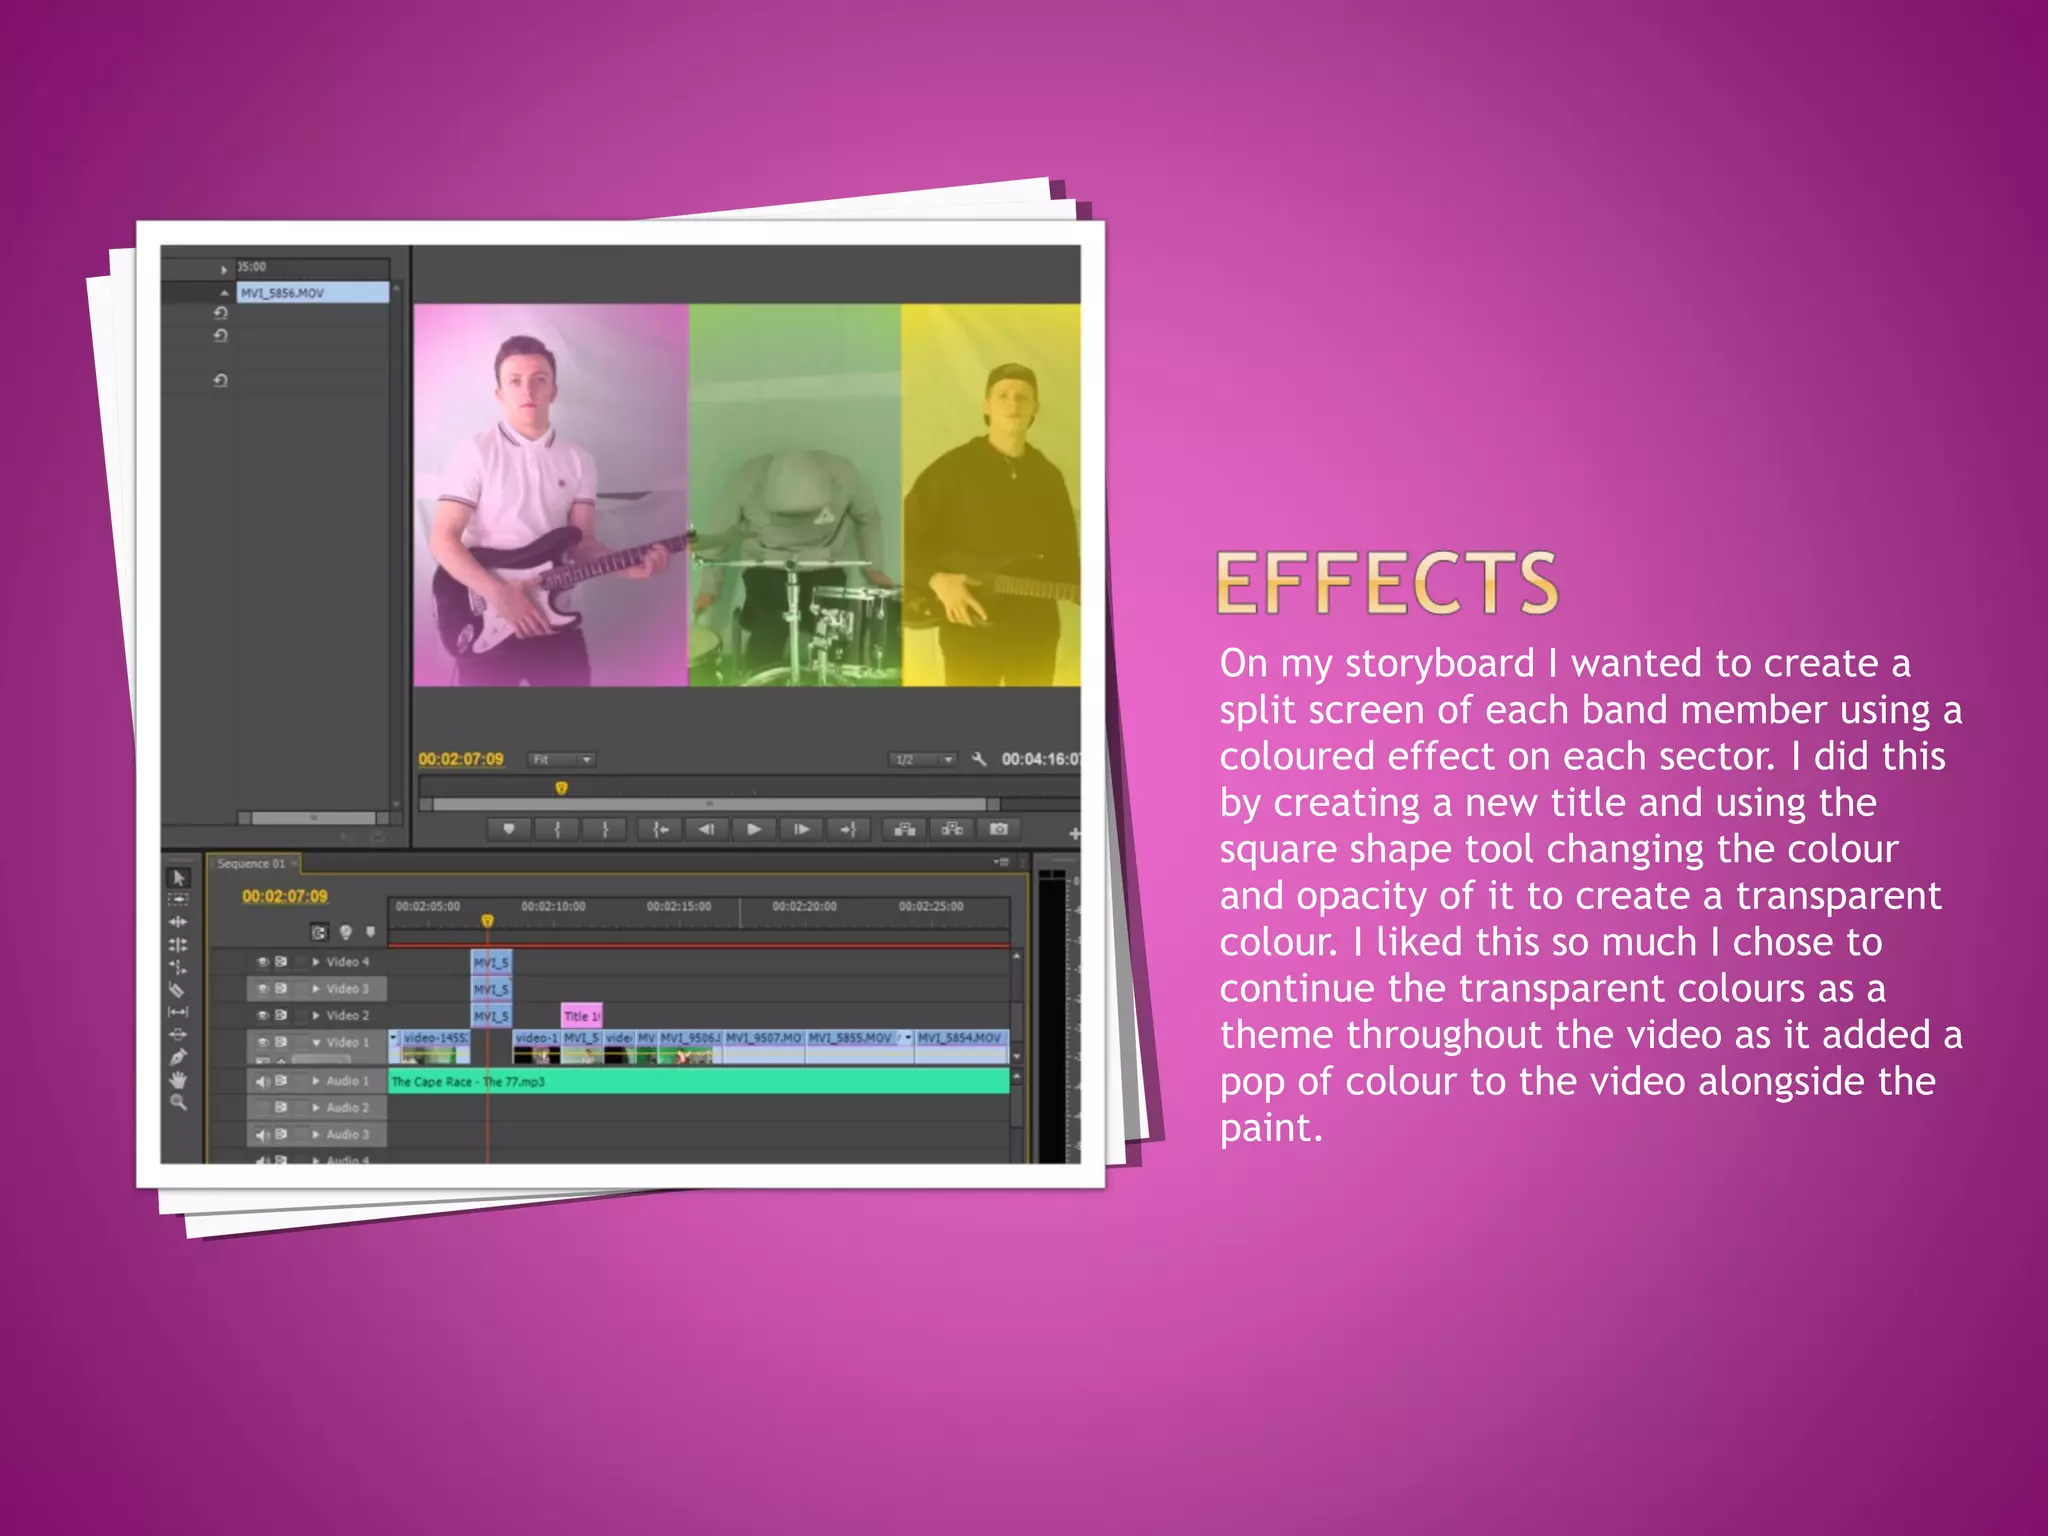This screenshot has width=2048, height=1536.
Task: Toggle sync lock on Audio 2
Action: 281,1108
